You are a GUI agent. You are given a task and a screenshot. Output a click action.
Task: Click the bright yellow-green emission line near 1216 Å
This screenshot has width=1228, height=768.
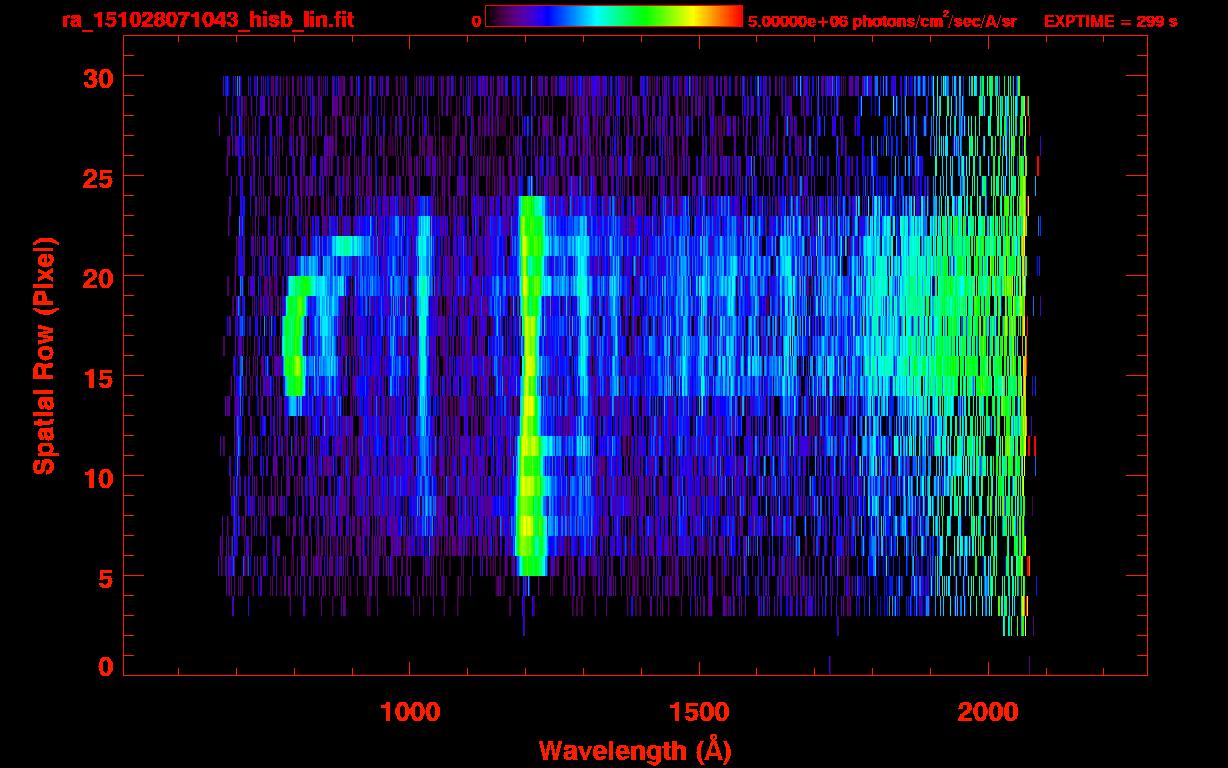coord(531,385)
